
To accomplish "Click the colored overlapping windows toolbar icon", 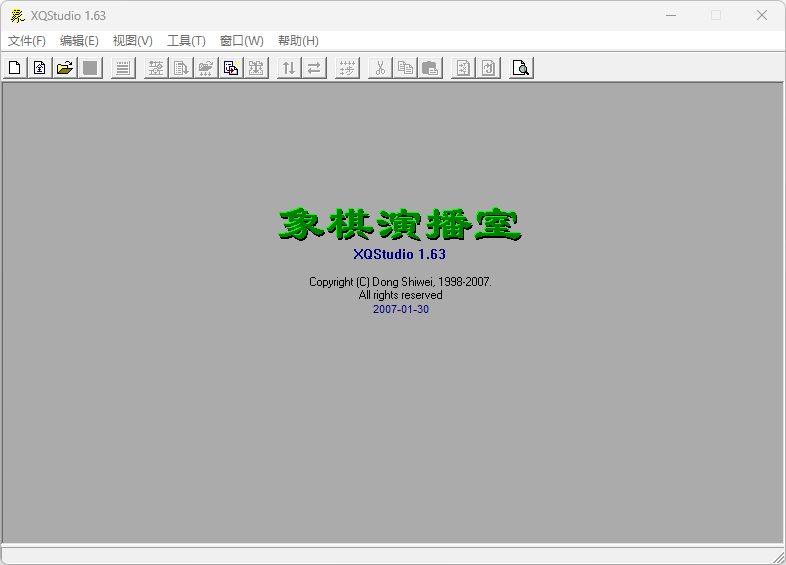I will [x=231, y=68].
